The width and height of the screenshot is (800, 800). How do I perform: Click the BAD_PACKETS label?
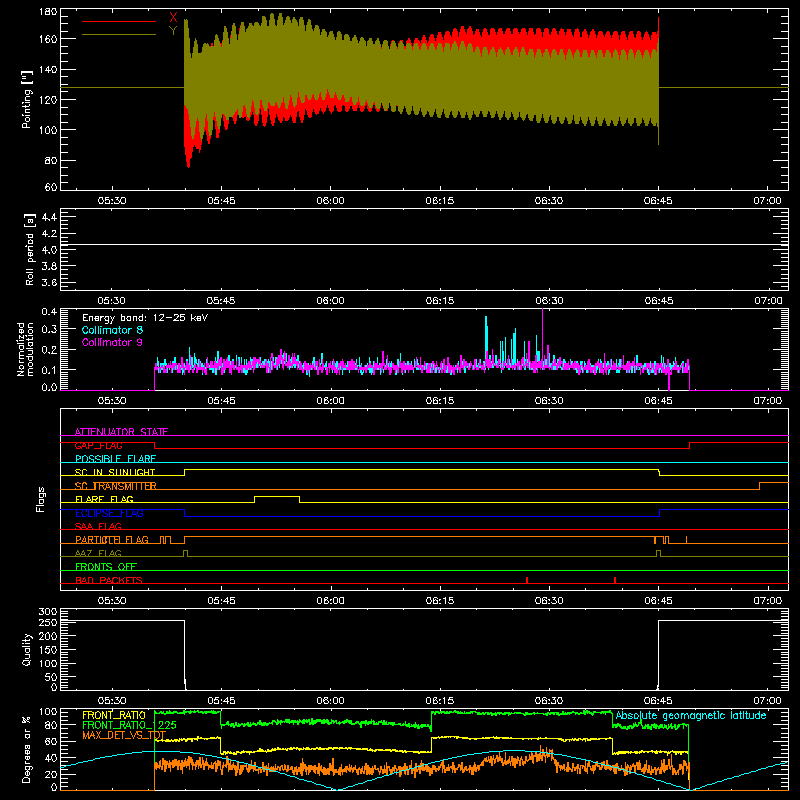(109, 580)
